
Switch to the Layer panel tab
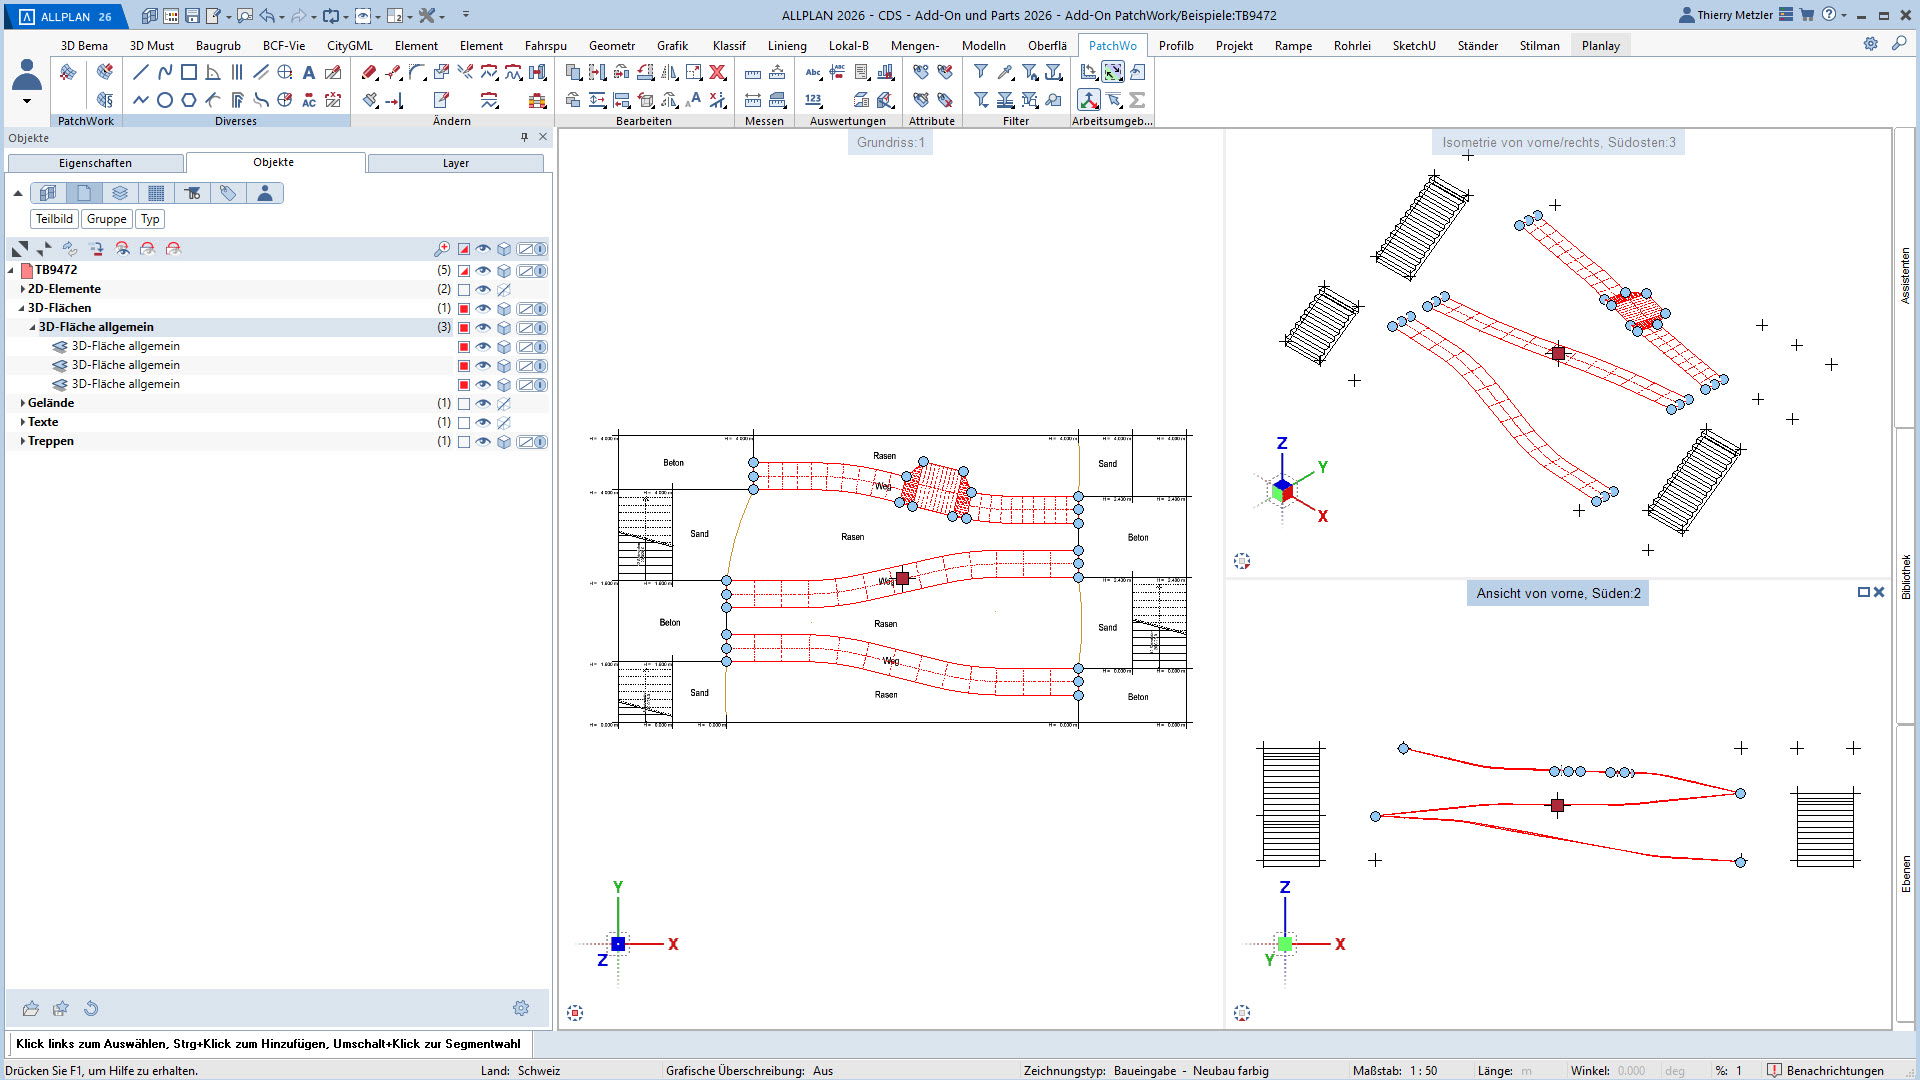point(456,163)
